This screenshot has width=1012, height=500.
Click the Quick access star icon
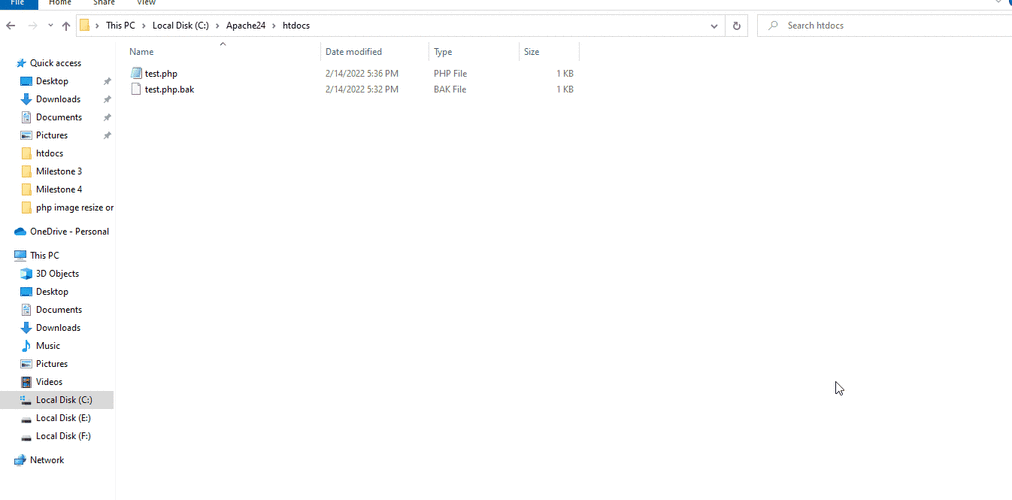click(x=21, y=63)
